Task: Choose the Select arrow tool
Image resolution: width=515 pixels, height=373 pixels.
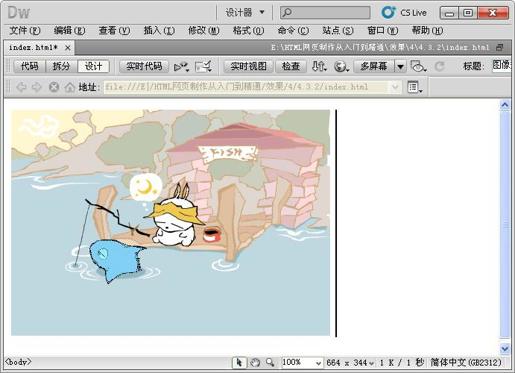Action: (x=239, y=362)
